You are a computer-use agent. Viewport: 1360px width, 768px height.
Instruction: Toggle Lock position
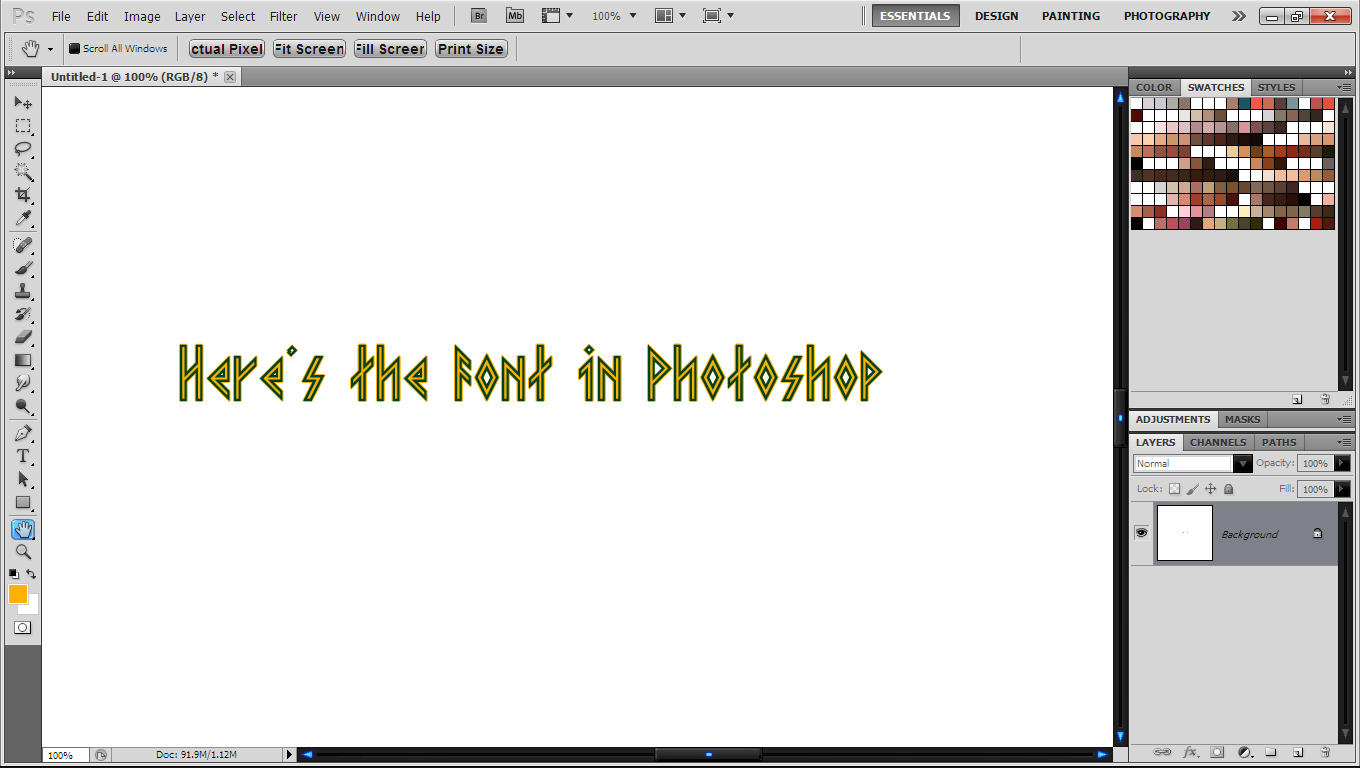1211,489
